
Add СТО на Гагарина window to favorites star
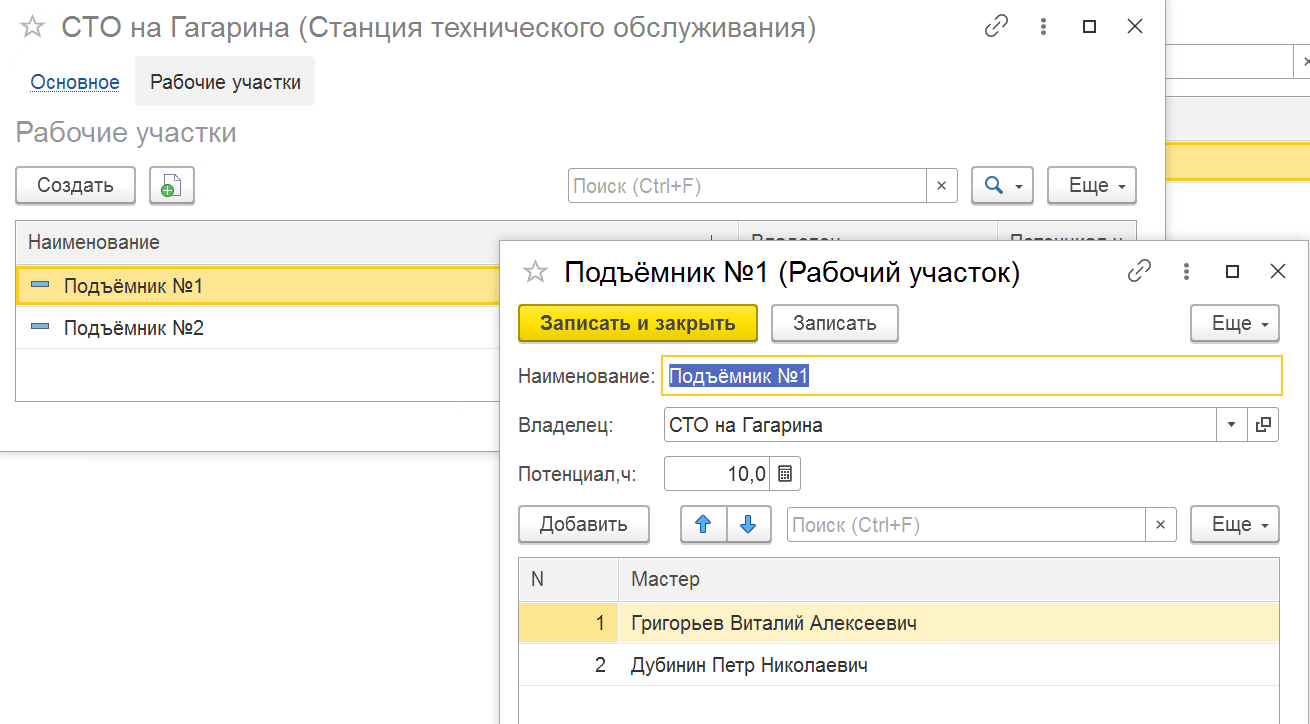[32, 27]
